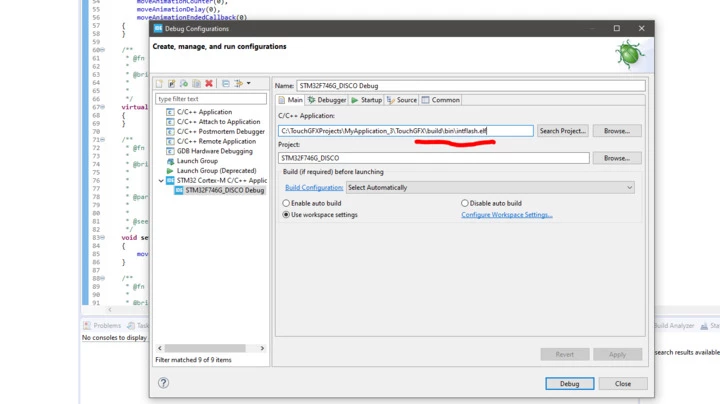This screenshot has width=720, height=404.
Task: Click the Search Project button
Action: pyautogui.click(x=562, y=131)
